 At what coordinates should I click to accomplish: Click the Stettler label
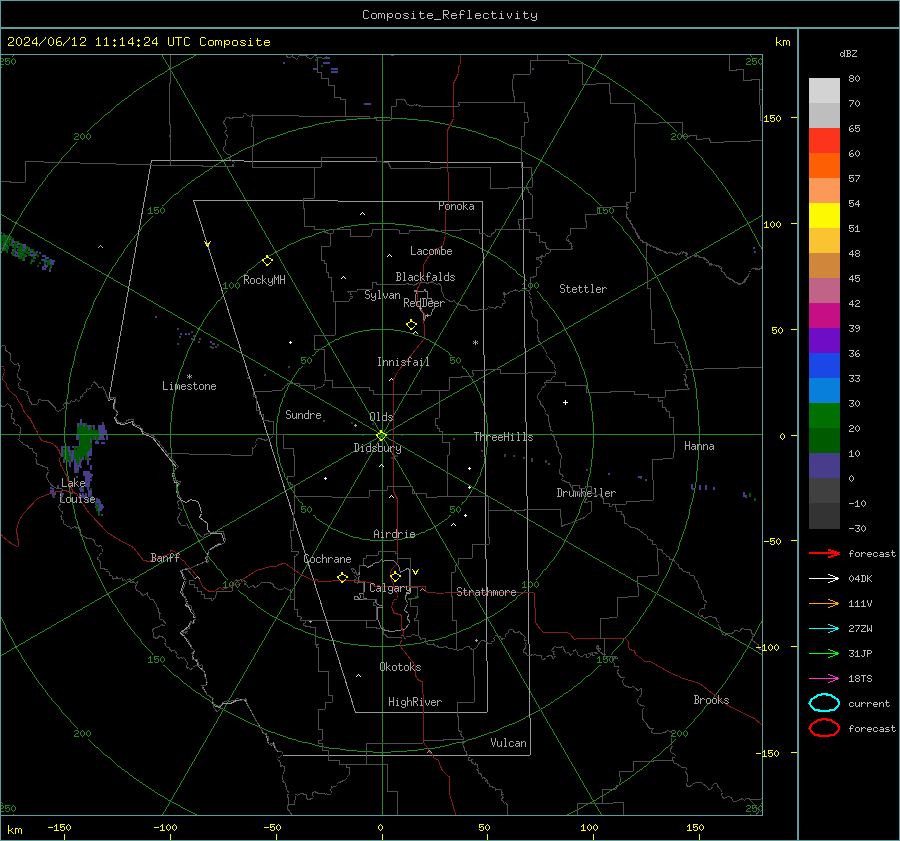pyautogui.click(x=583, y=289)
